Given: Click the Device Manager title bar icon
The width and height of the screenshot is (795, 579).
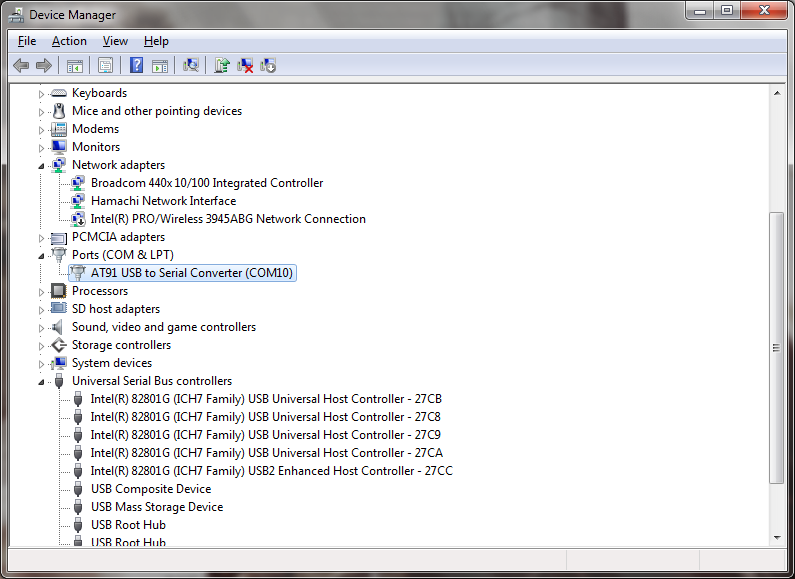Looking at the screenshot, I should [x=16, y=15].
